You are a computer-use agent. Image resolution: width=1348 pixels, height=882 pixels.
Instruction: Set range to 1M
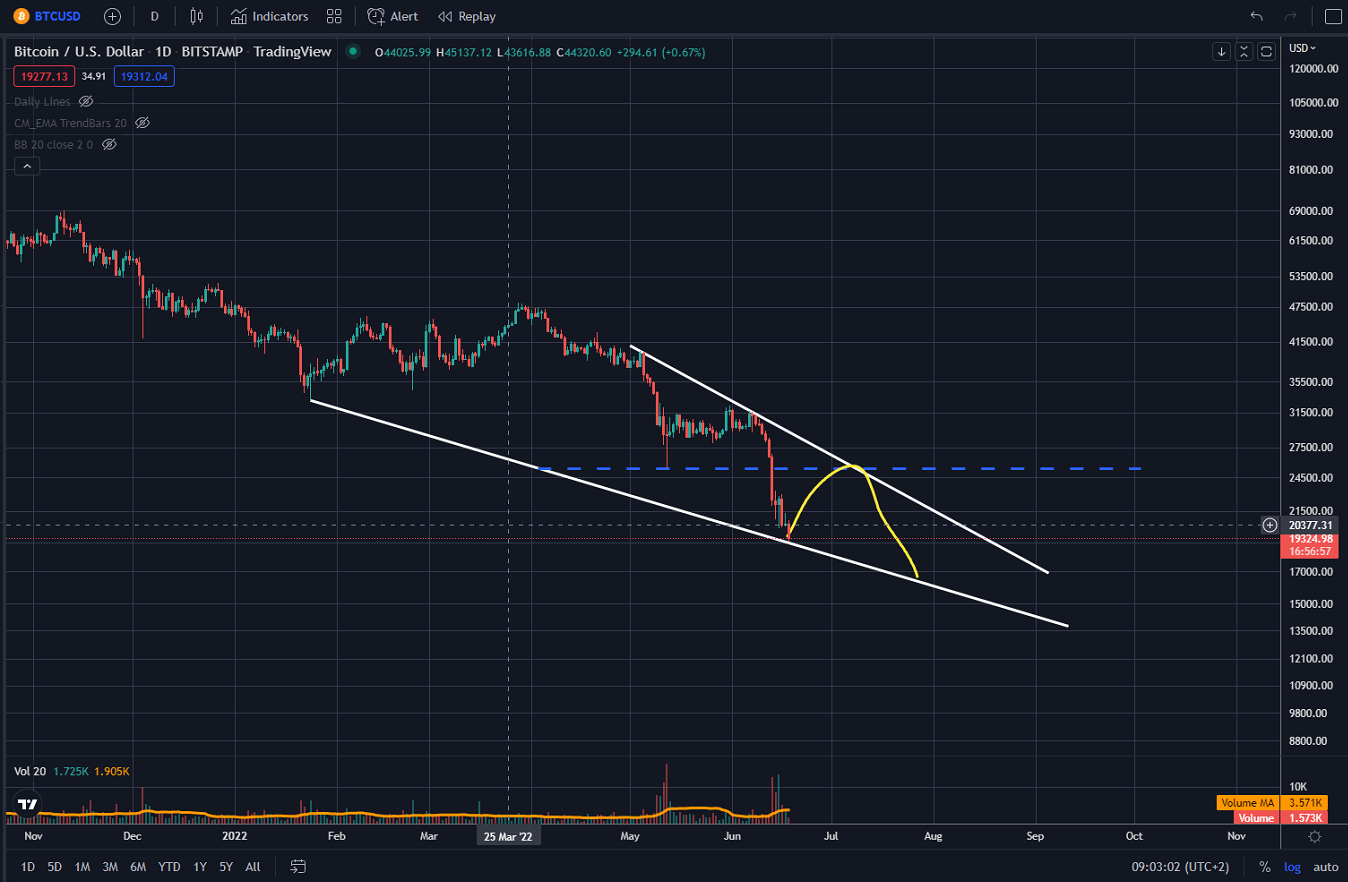pyautogui.click(x=82, y=867)
